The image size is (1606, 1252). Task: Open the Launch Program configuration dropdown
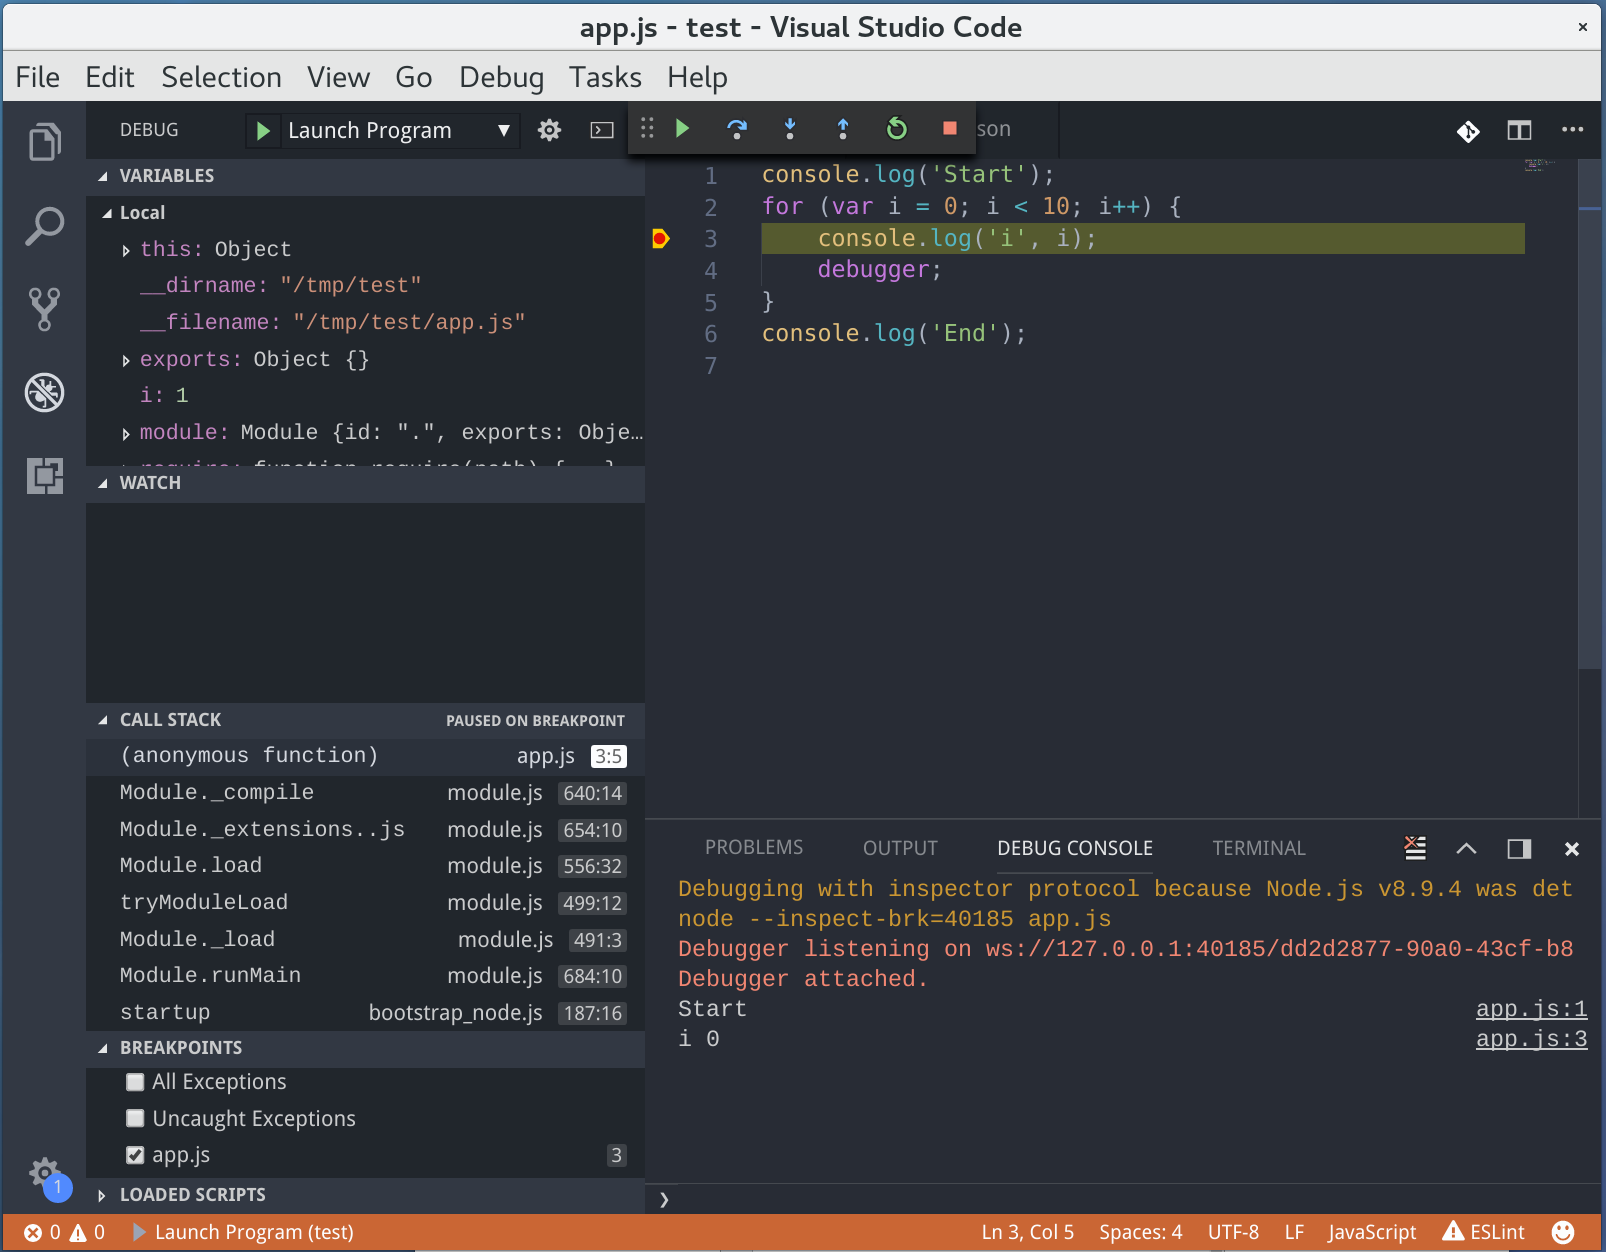click(x=383, y=131)
